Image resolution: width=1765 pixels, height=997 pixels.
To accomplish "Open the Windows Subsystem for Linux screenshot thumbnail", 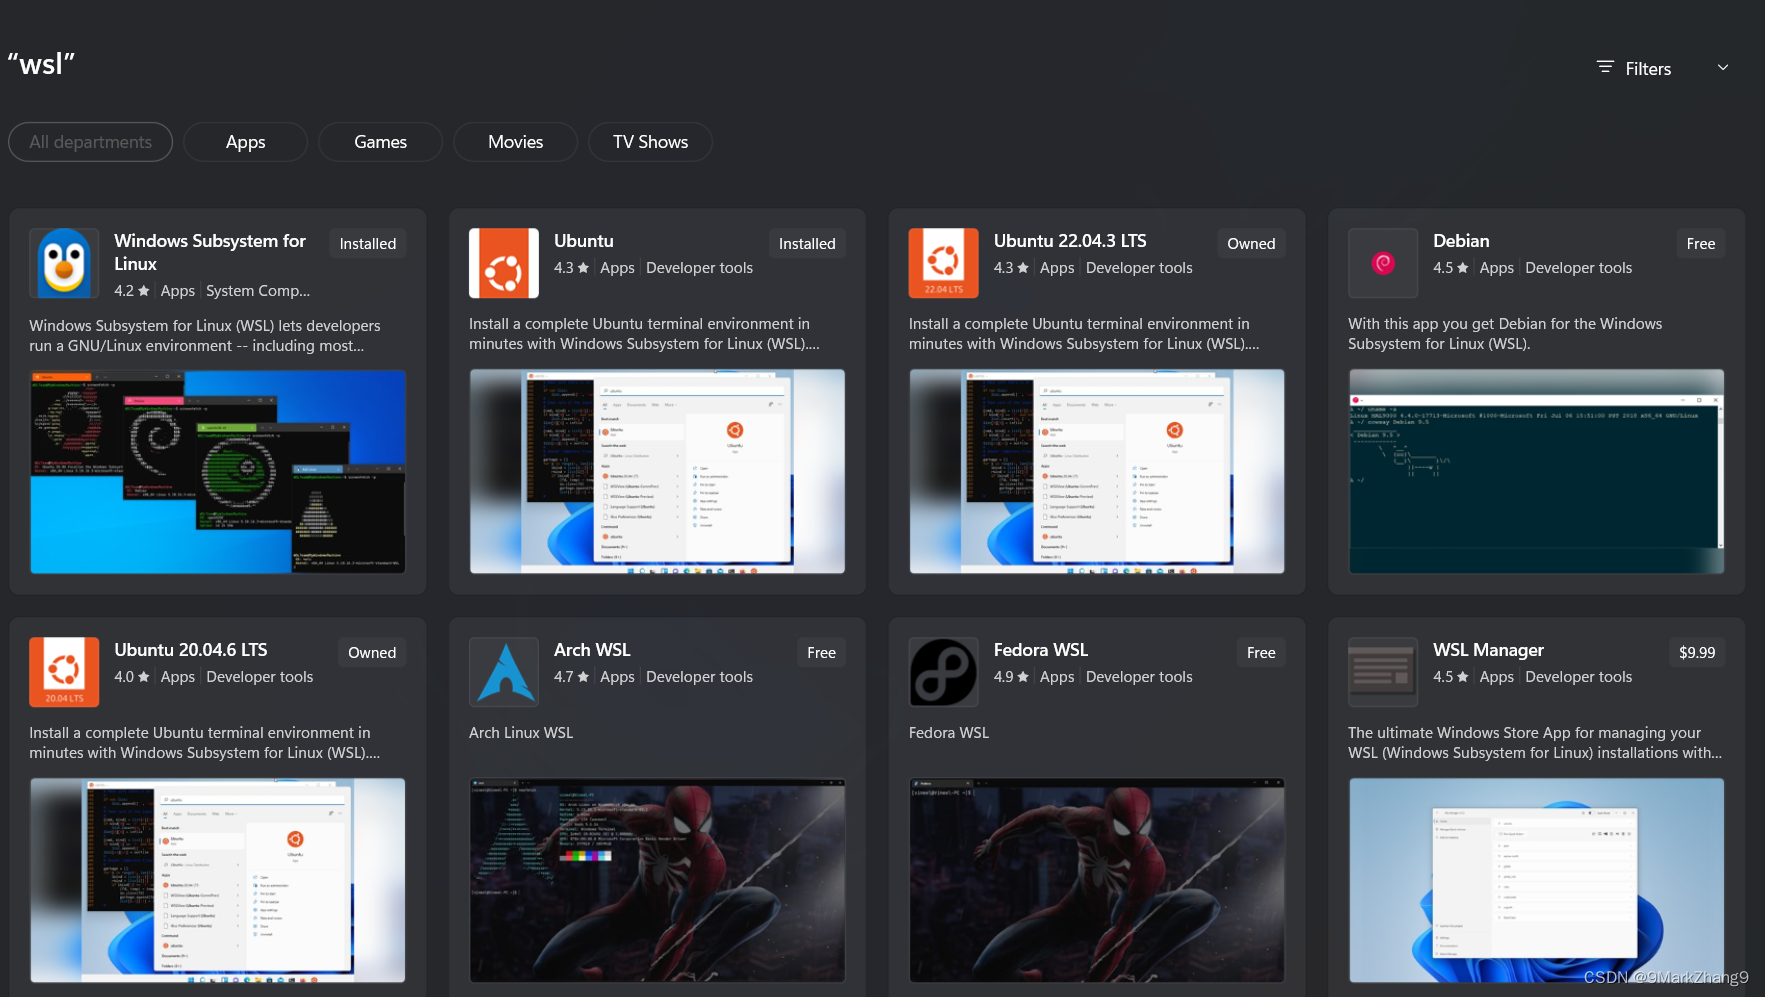I will pos(218,471).
